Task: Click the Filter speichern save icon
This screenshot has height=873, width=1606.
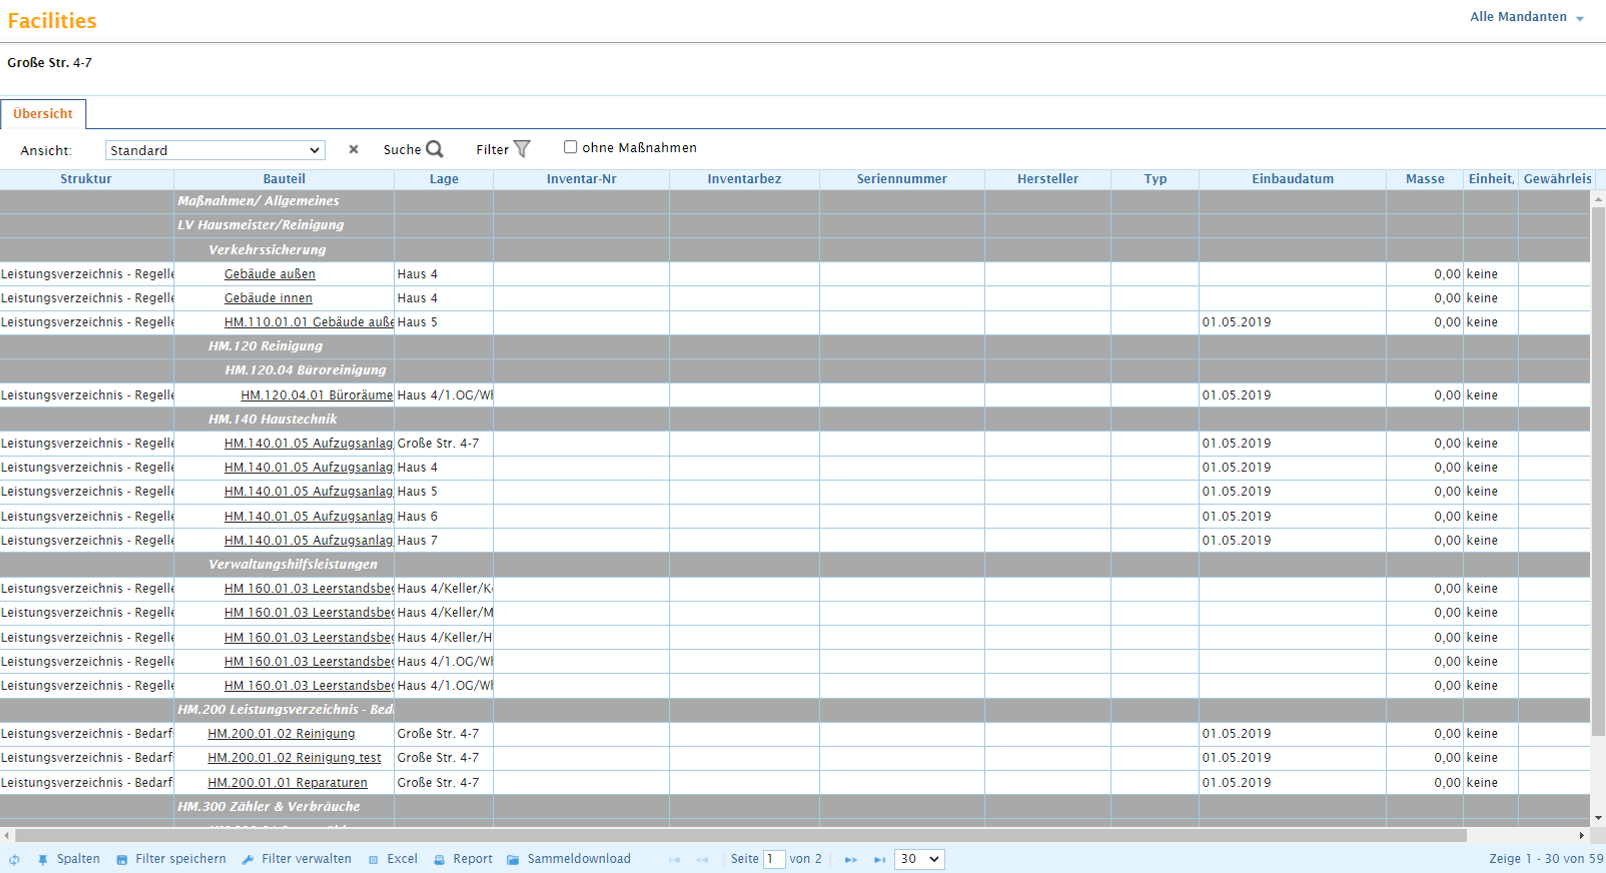Action: 122,860
